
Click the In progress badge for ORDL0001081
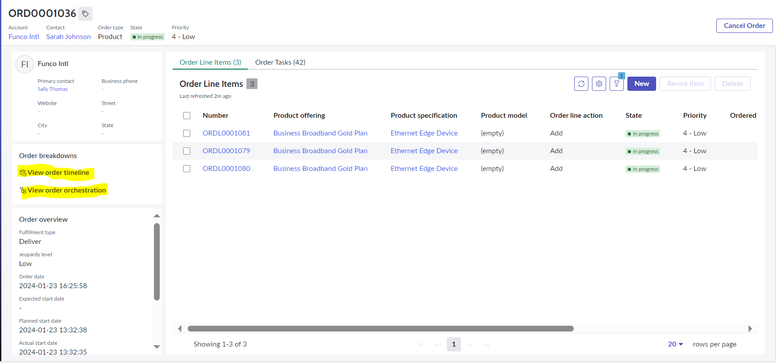point(642,134)
